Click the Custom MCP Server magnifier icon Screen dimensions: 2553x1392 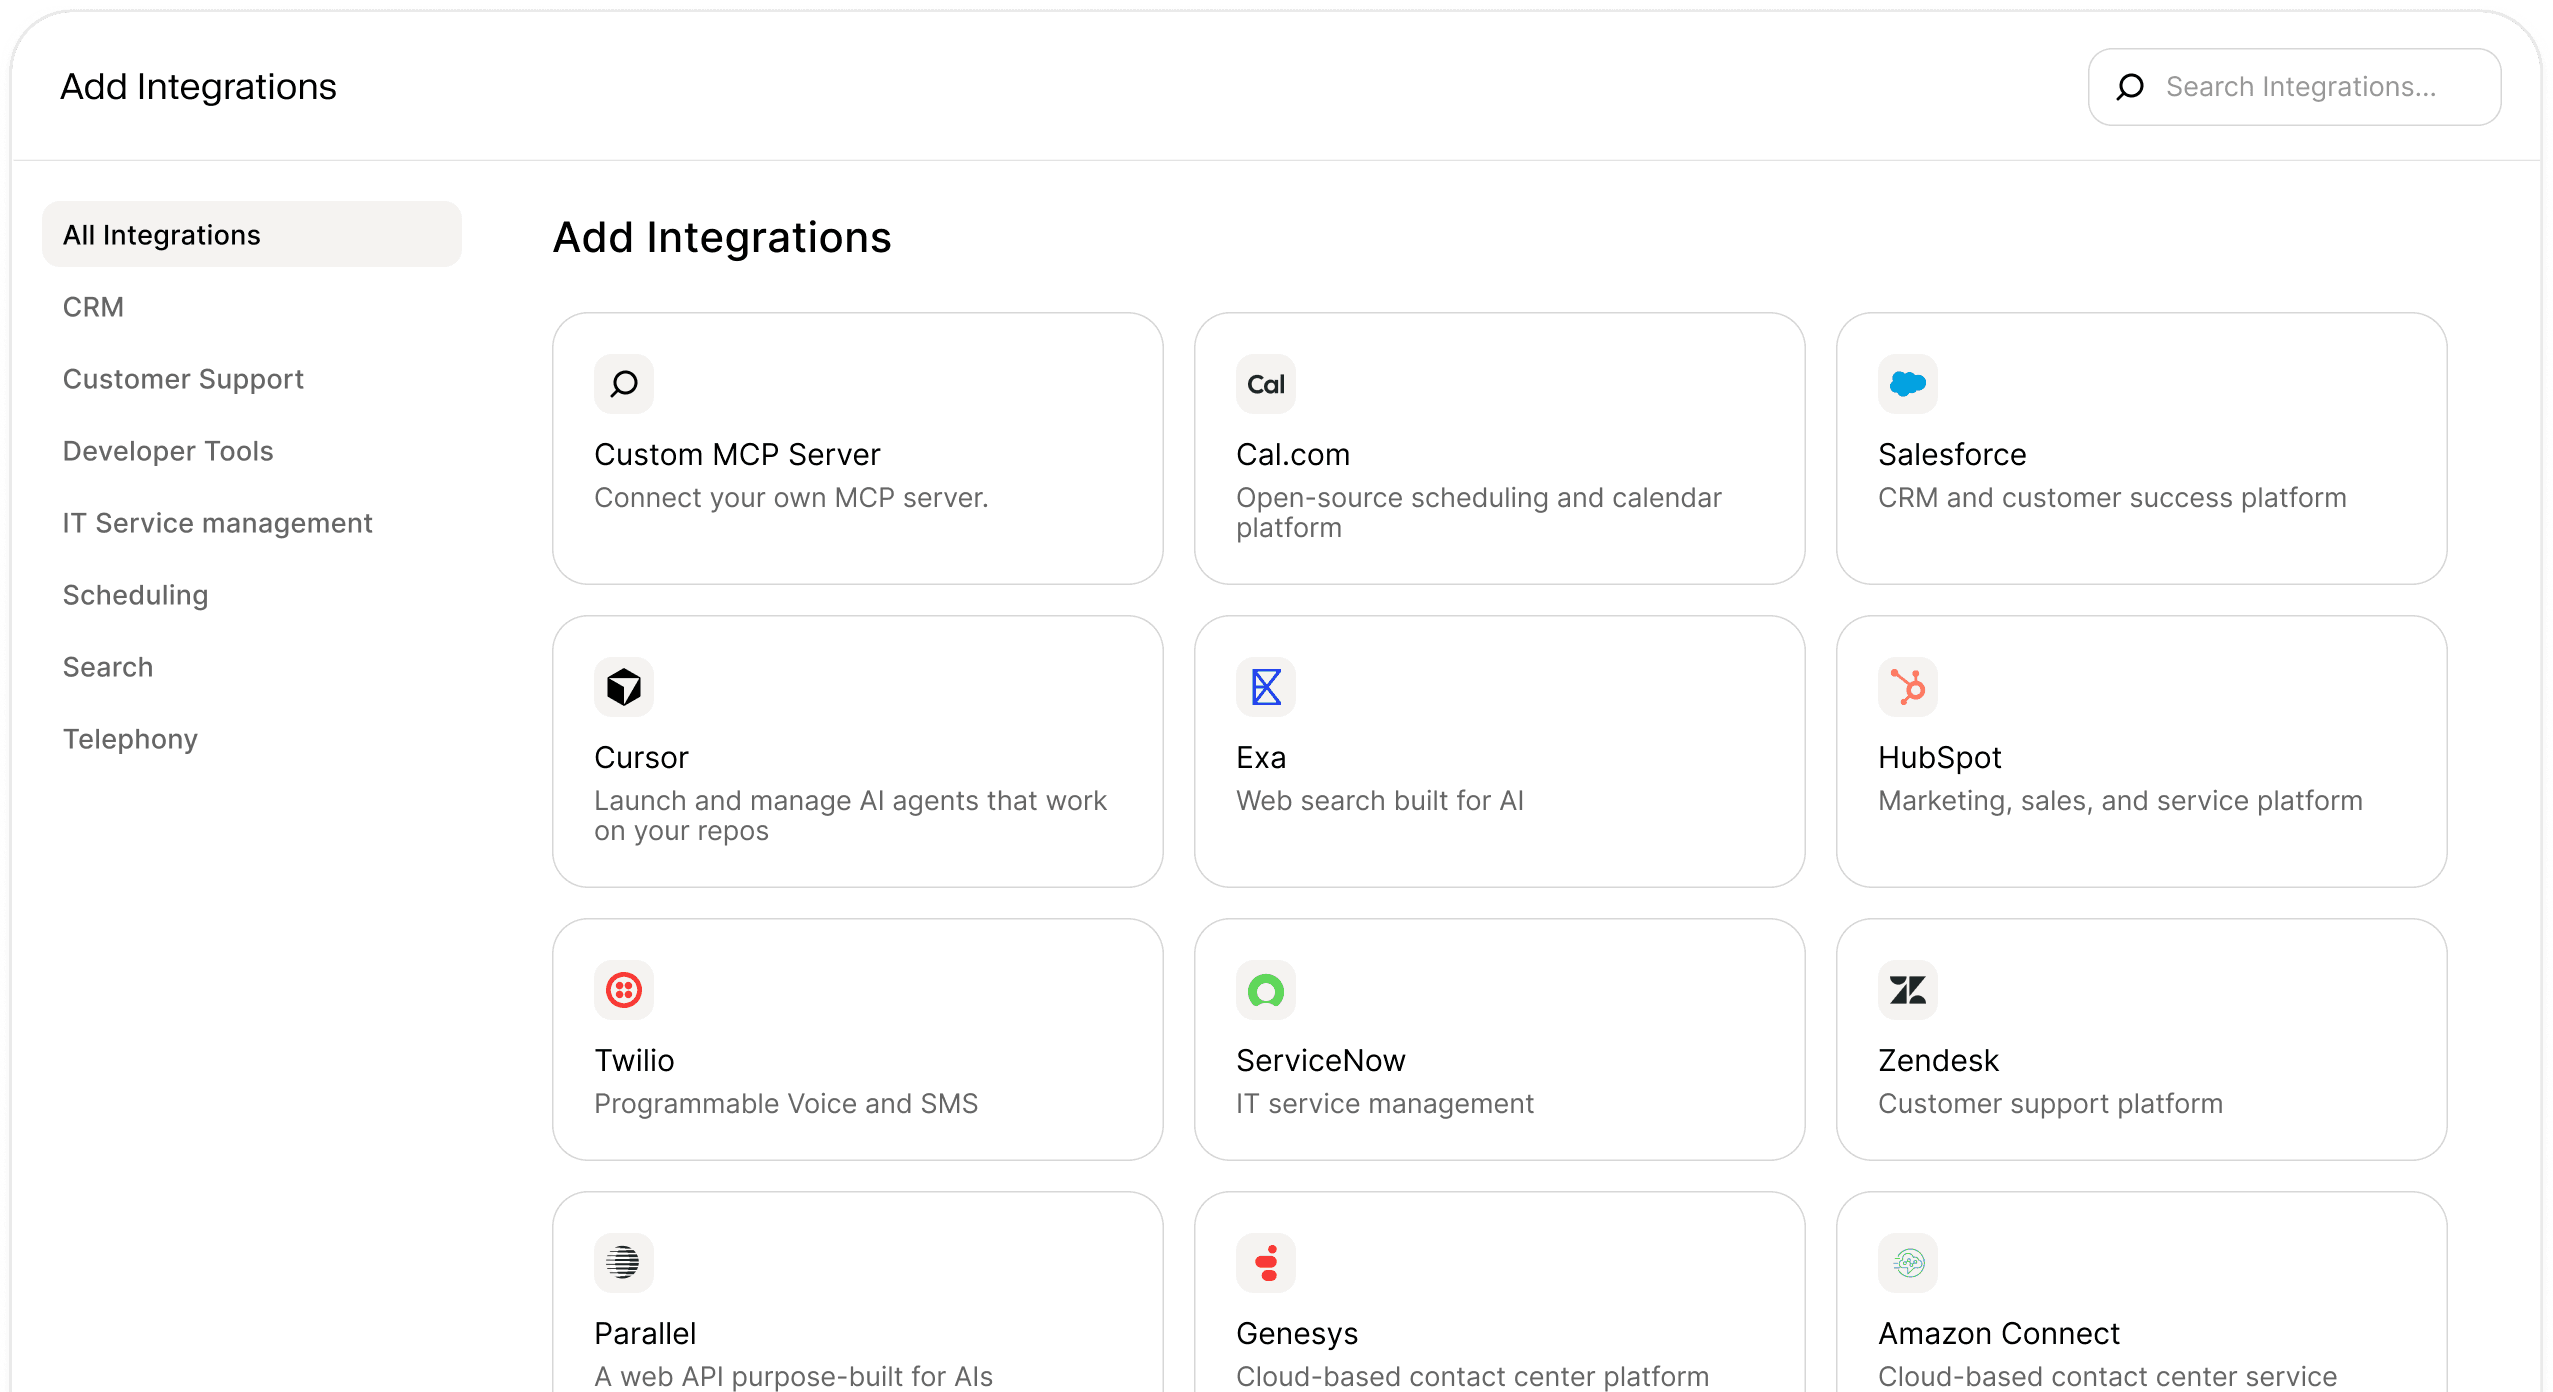coord(624,384)
